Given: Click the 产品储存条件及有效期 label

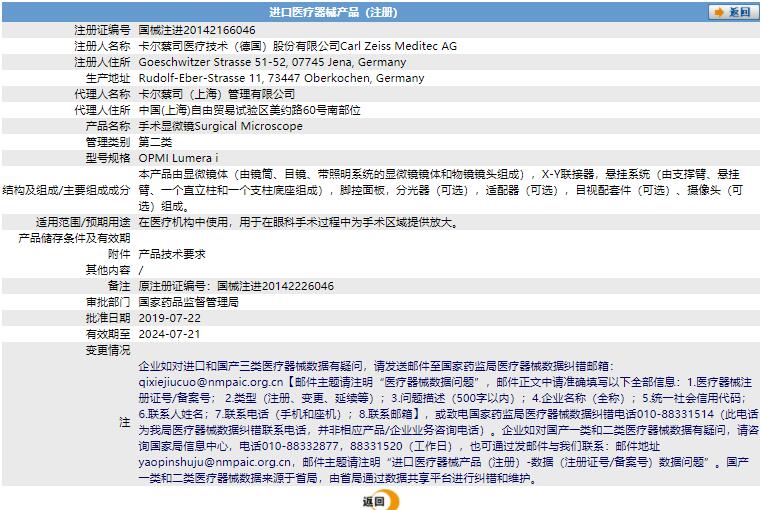Looking at the screenshot, I should 74,238.
